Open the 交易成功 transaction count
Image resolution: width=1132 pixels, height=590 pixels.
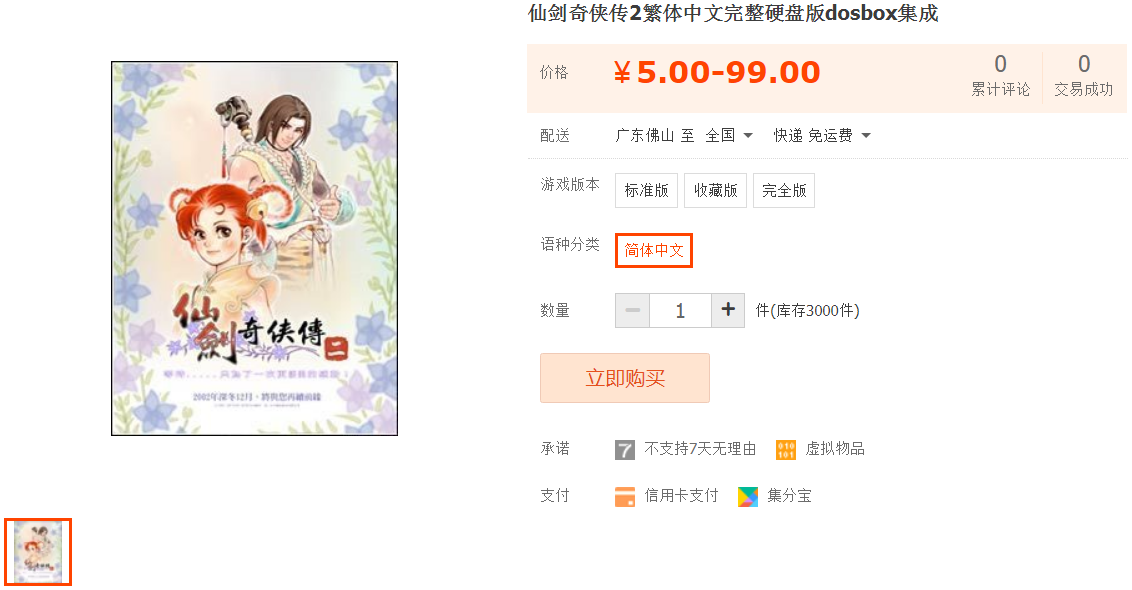coord(1083,76)
